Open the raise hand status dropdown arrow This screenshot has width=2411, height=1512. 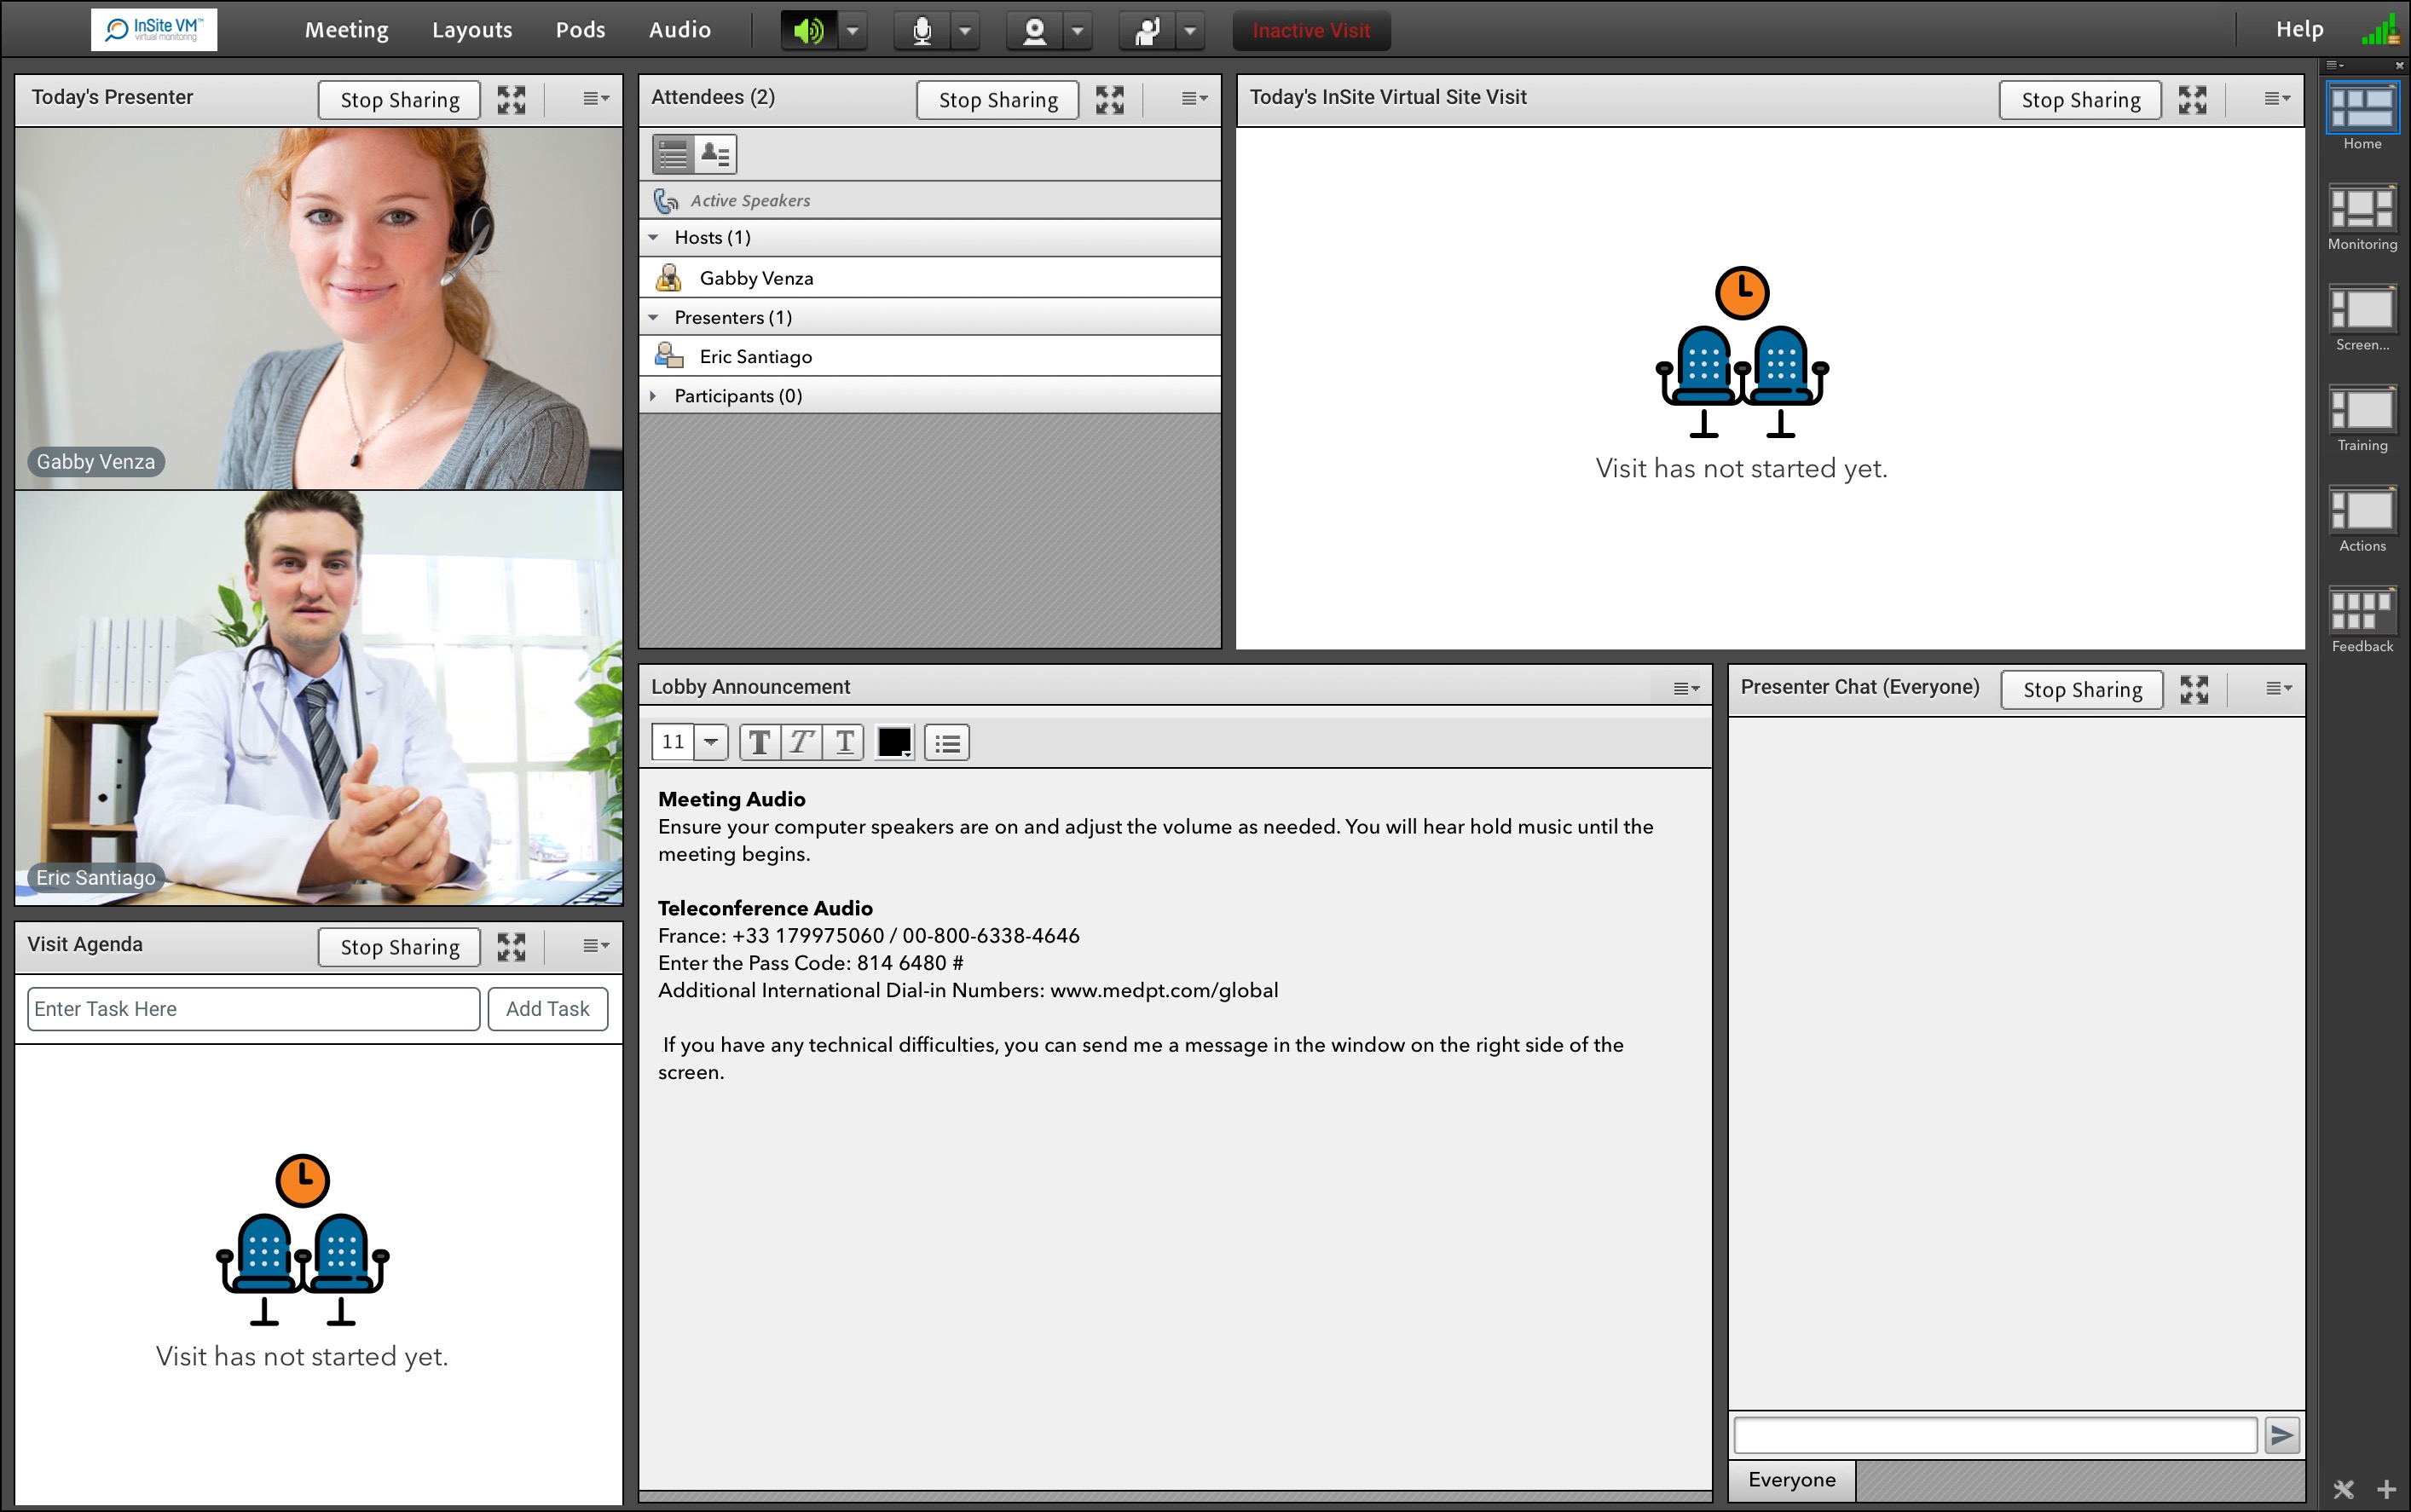1190,31
